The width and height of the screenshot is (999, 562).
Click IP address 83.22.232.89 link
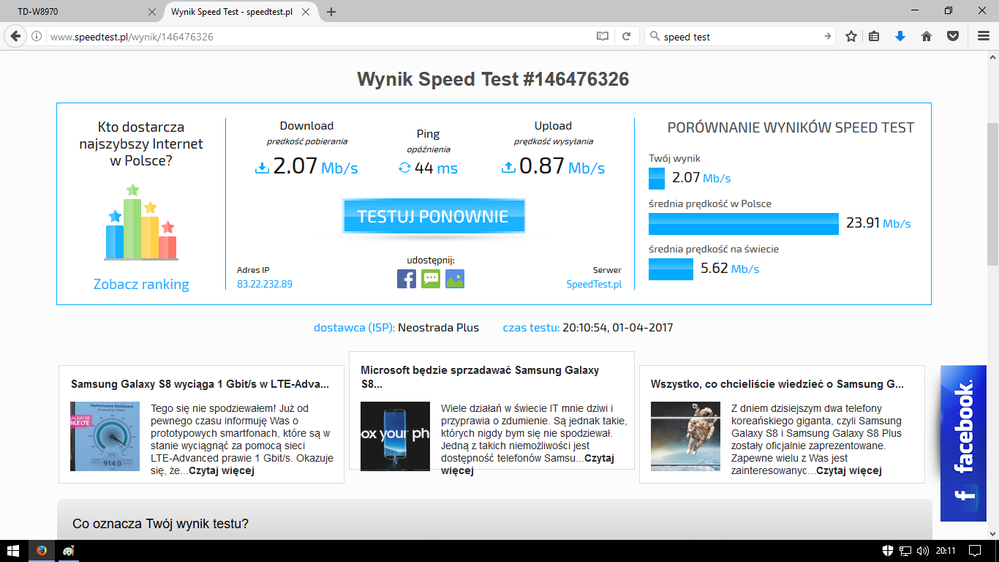pos(264,284)
